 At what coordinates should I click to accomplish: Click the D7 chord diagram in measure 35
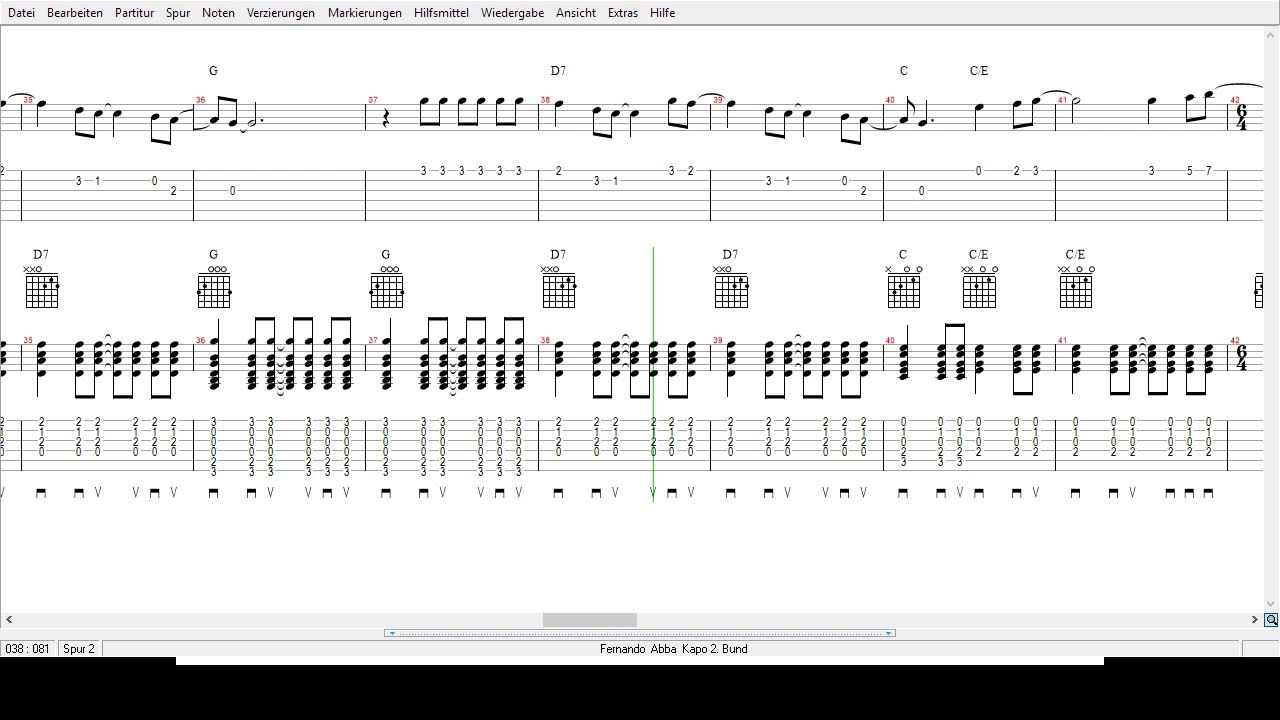click(x=41, y=288)
